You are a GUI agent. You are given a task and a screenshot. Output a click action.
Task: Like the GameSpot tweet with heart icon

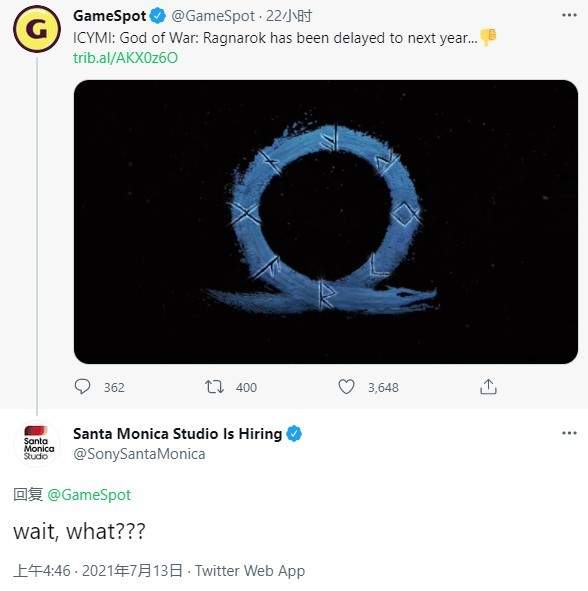coord(346,387)
